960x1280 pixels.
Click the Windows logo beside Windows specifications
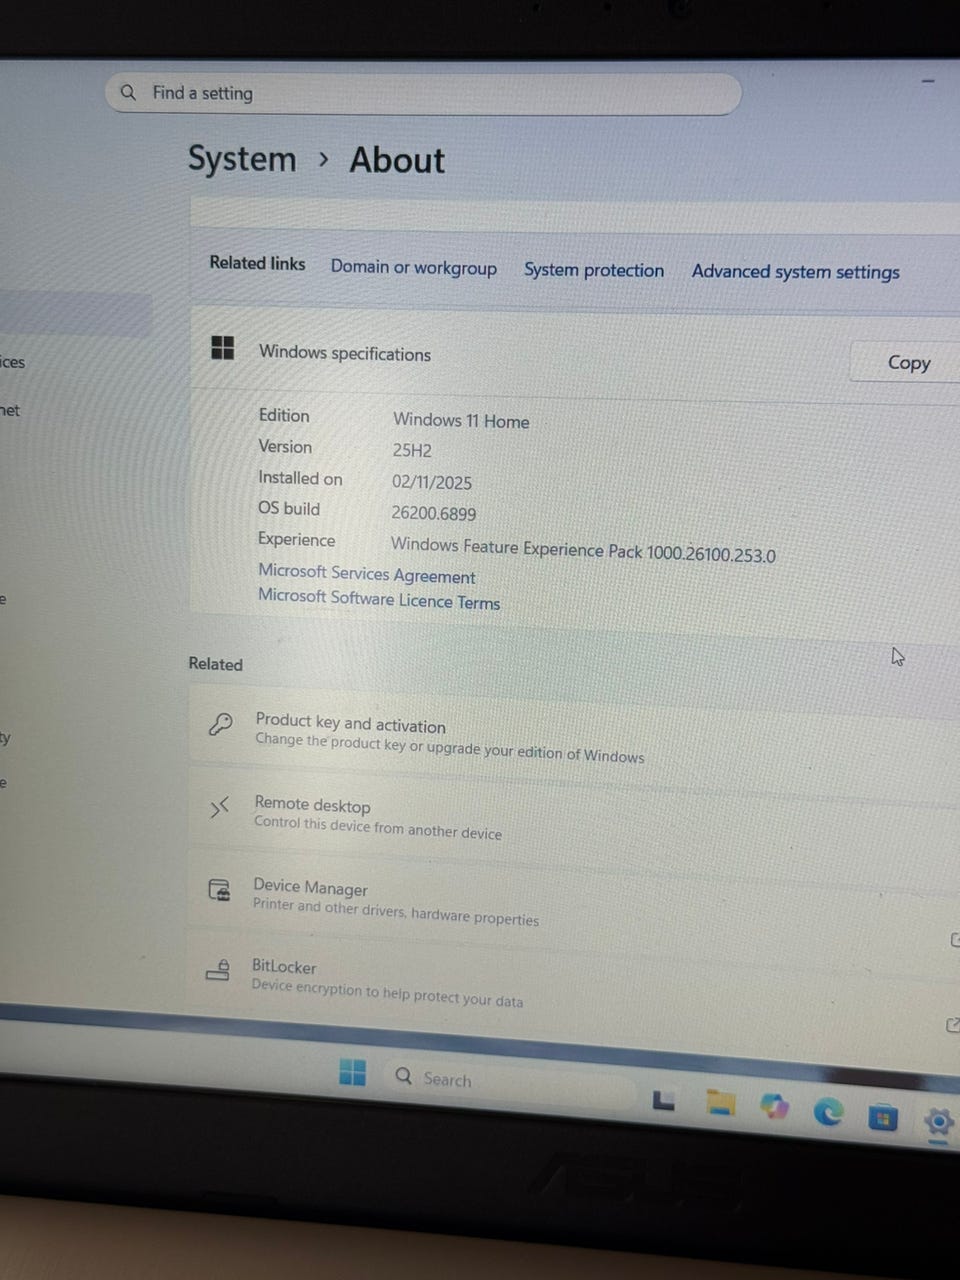click(x=223, y=348)
